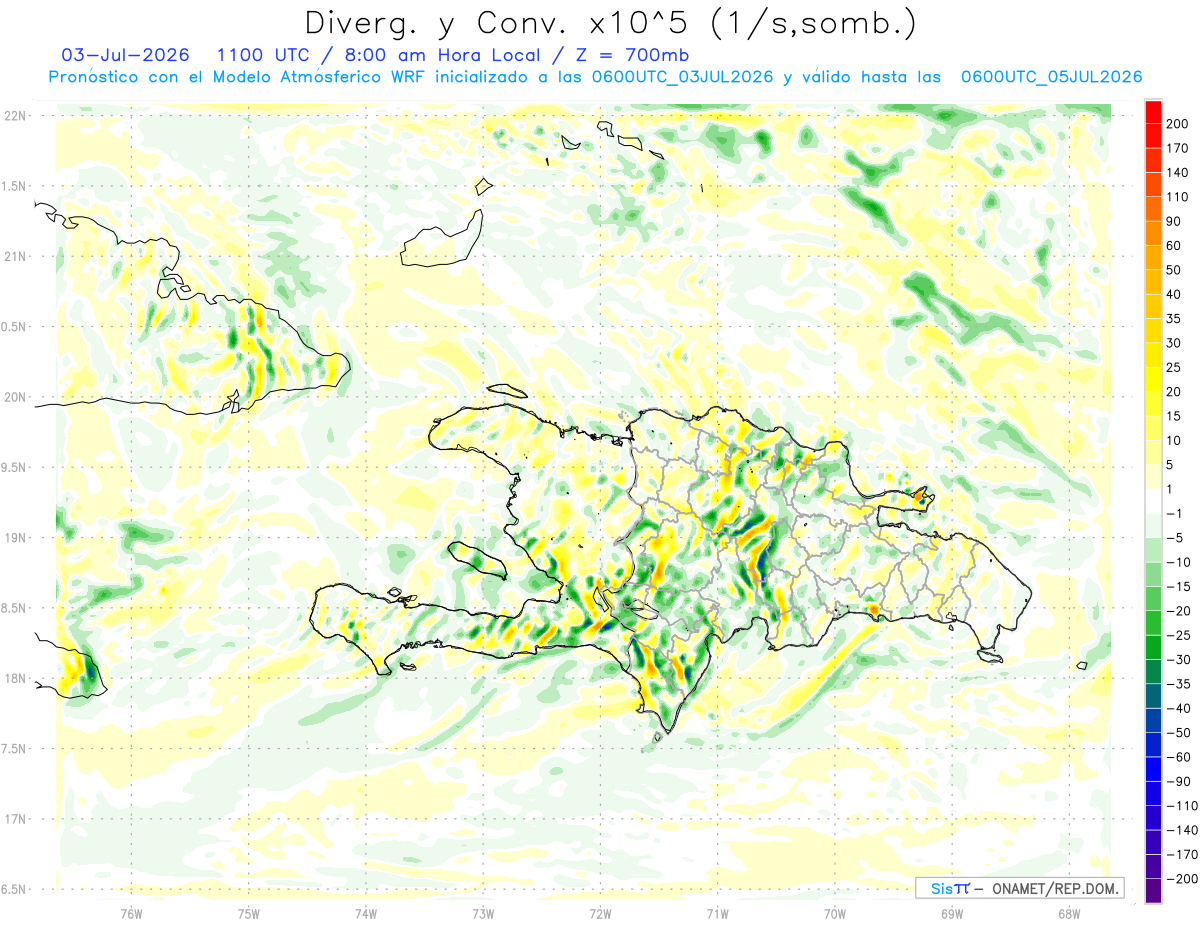Click the "69W" longitude label
1200x927 pixels.
click(952, 913)
